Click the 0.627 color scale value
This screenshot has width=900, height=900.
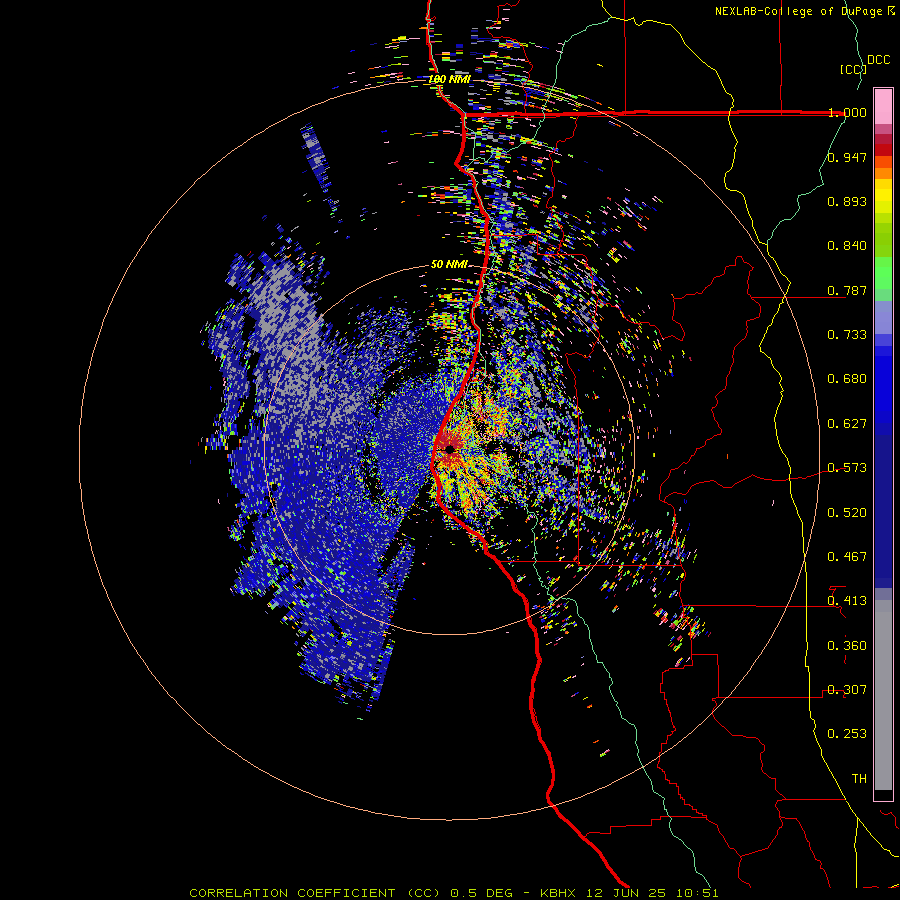pos(847,424)
